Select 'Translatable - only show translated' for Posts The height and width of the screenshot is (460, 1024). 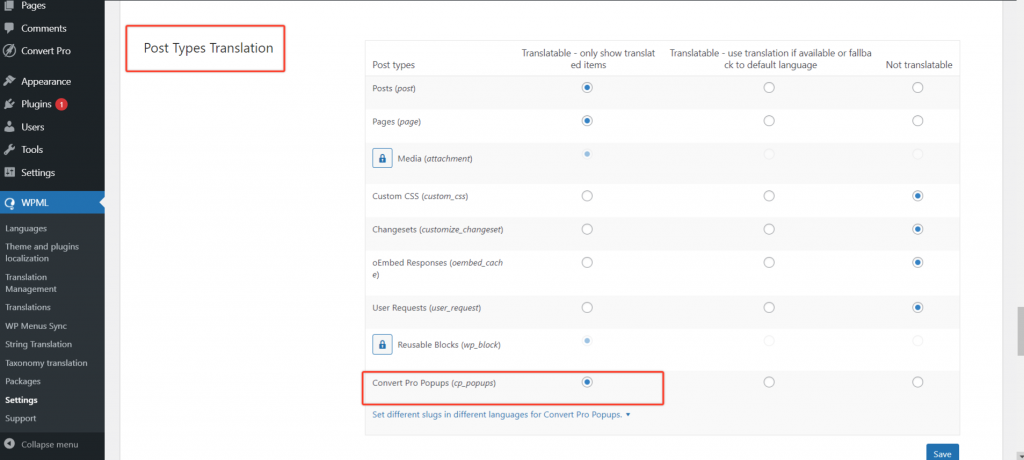[x=587, y=87]
